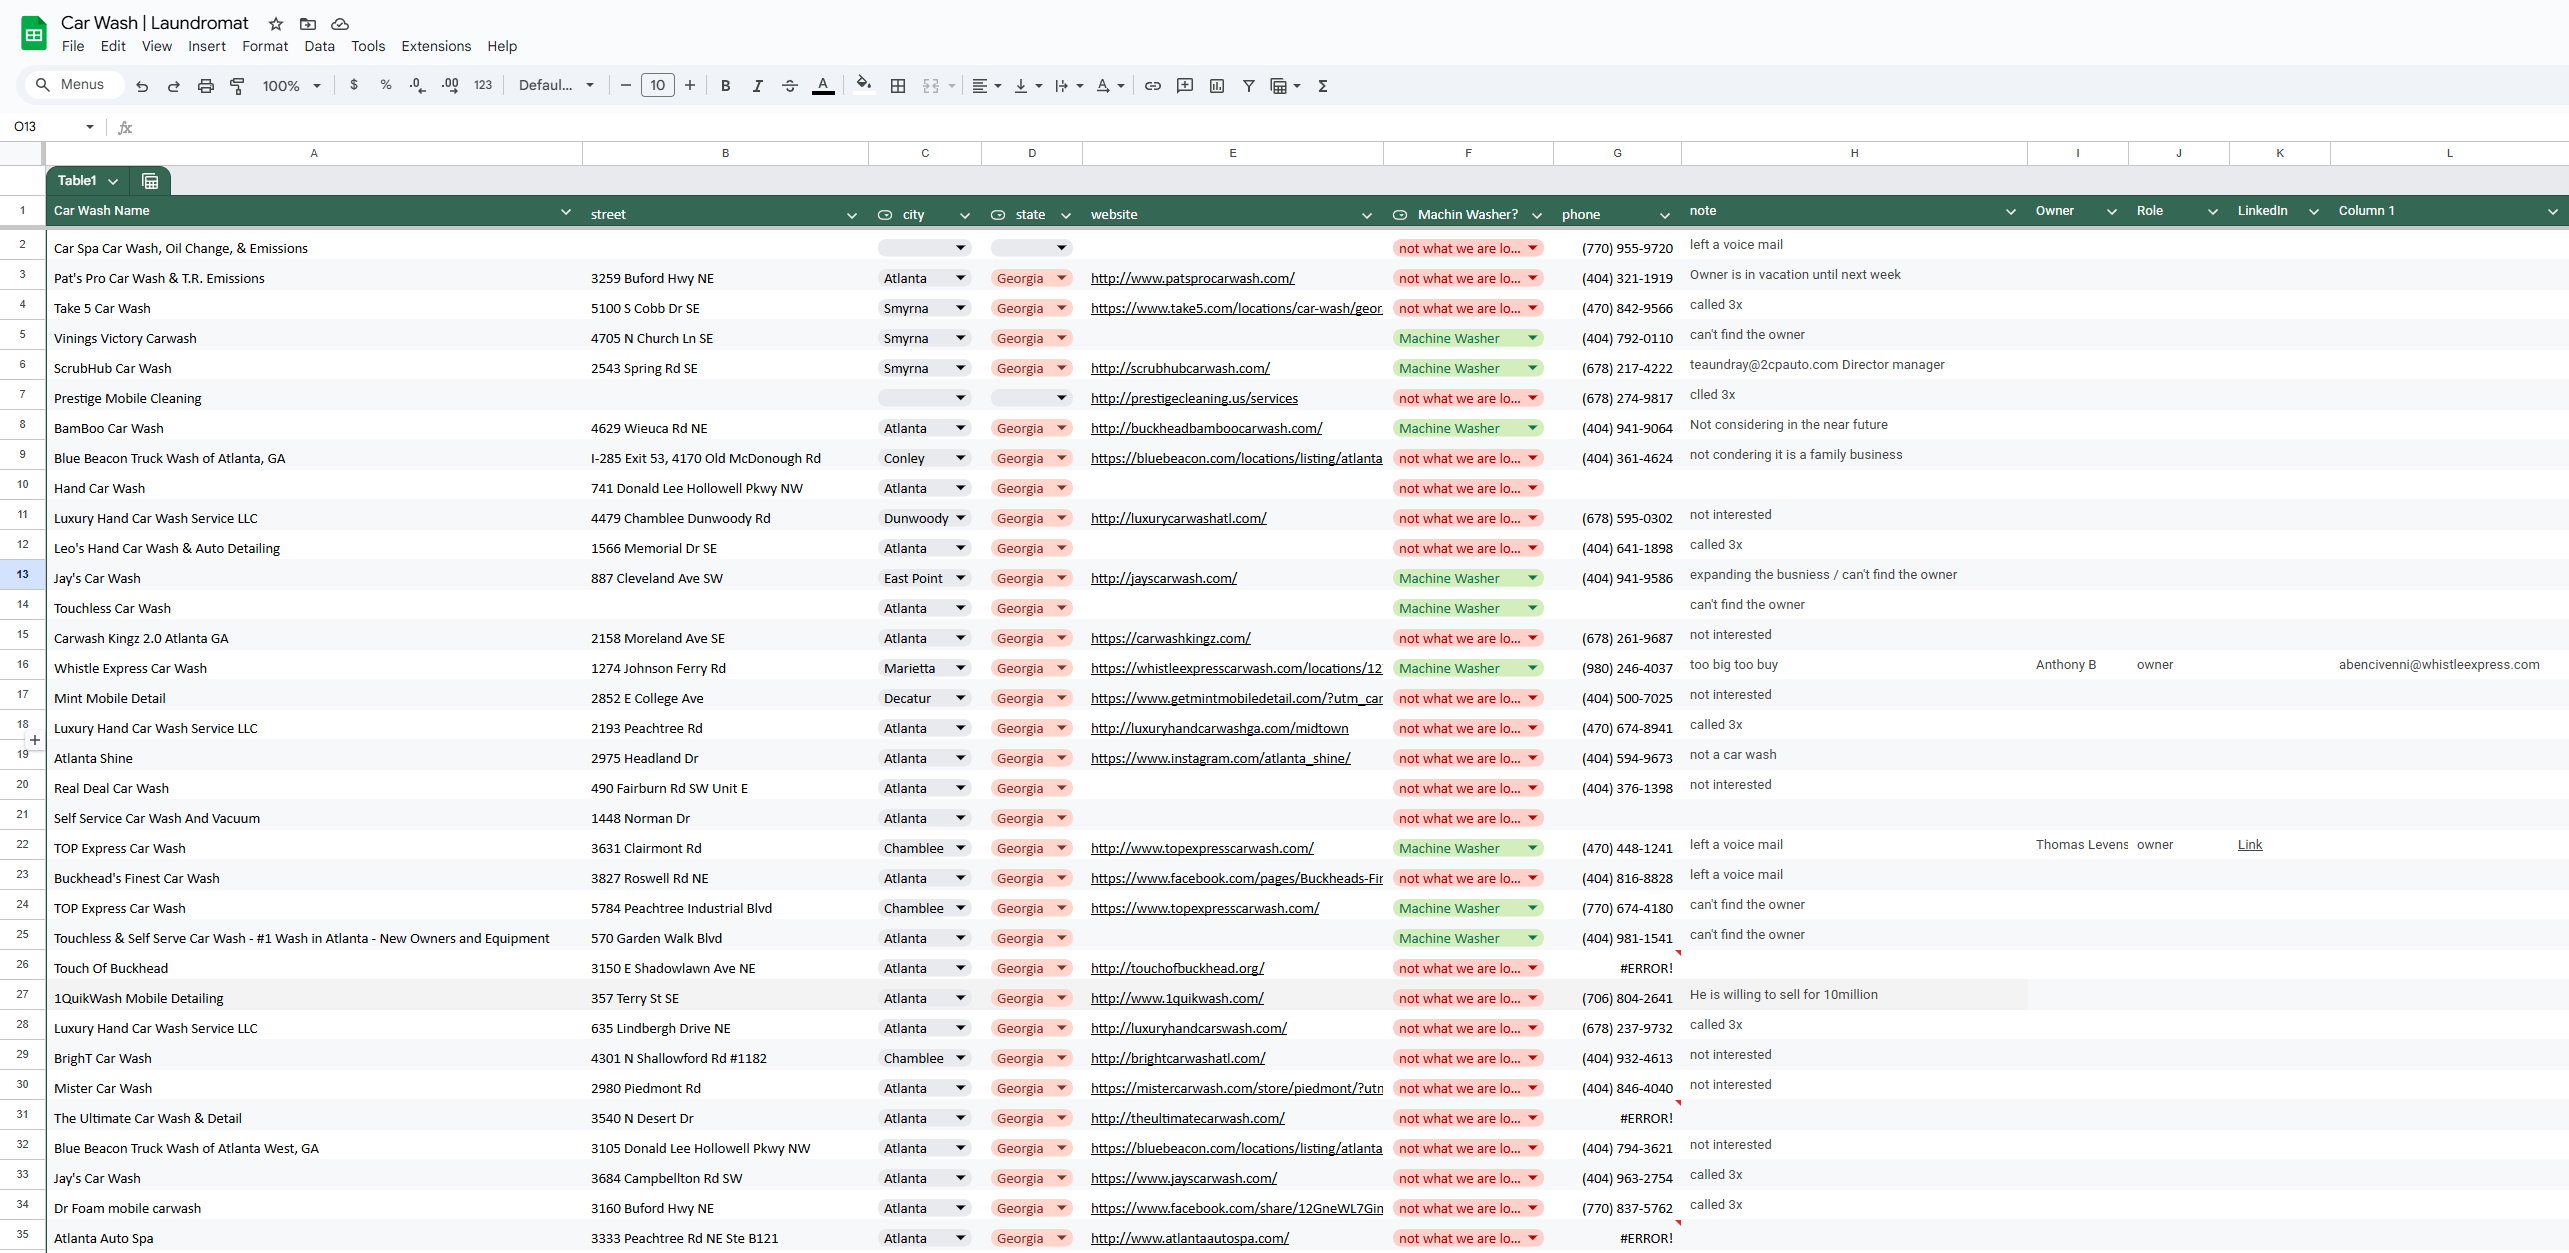
Task: Open the font family dropdown
Action: pyautogui.click(x=556, y=86)
